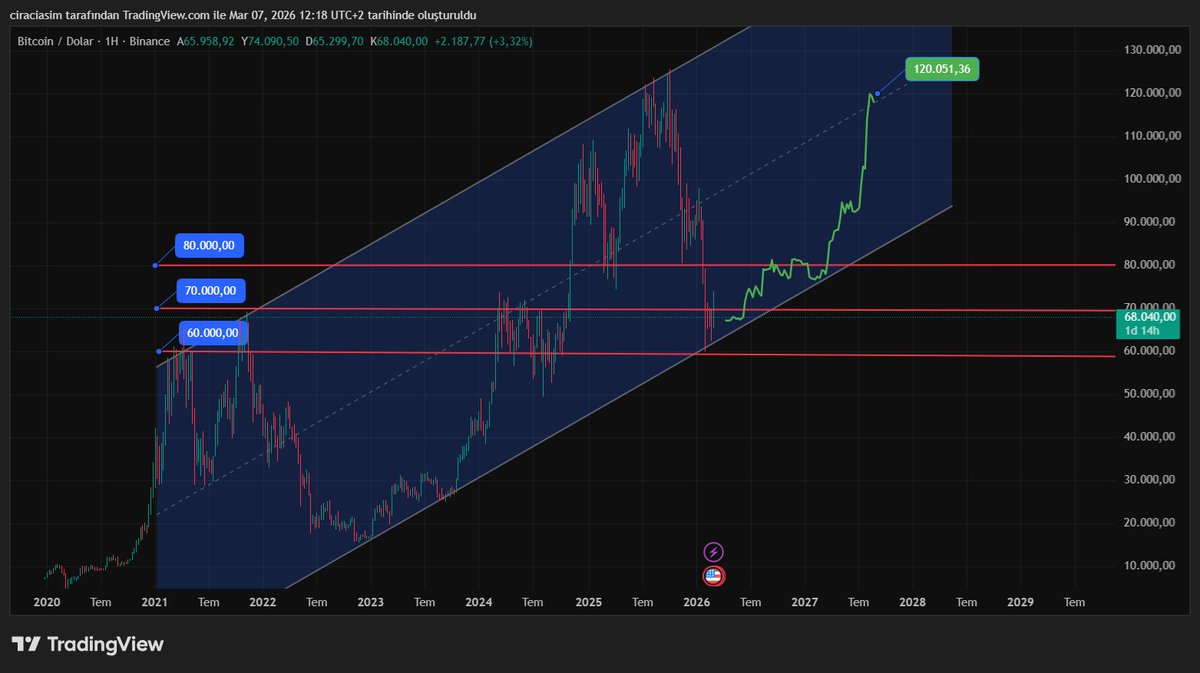Click the close value K68.040,00

(399, 41)
